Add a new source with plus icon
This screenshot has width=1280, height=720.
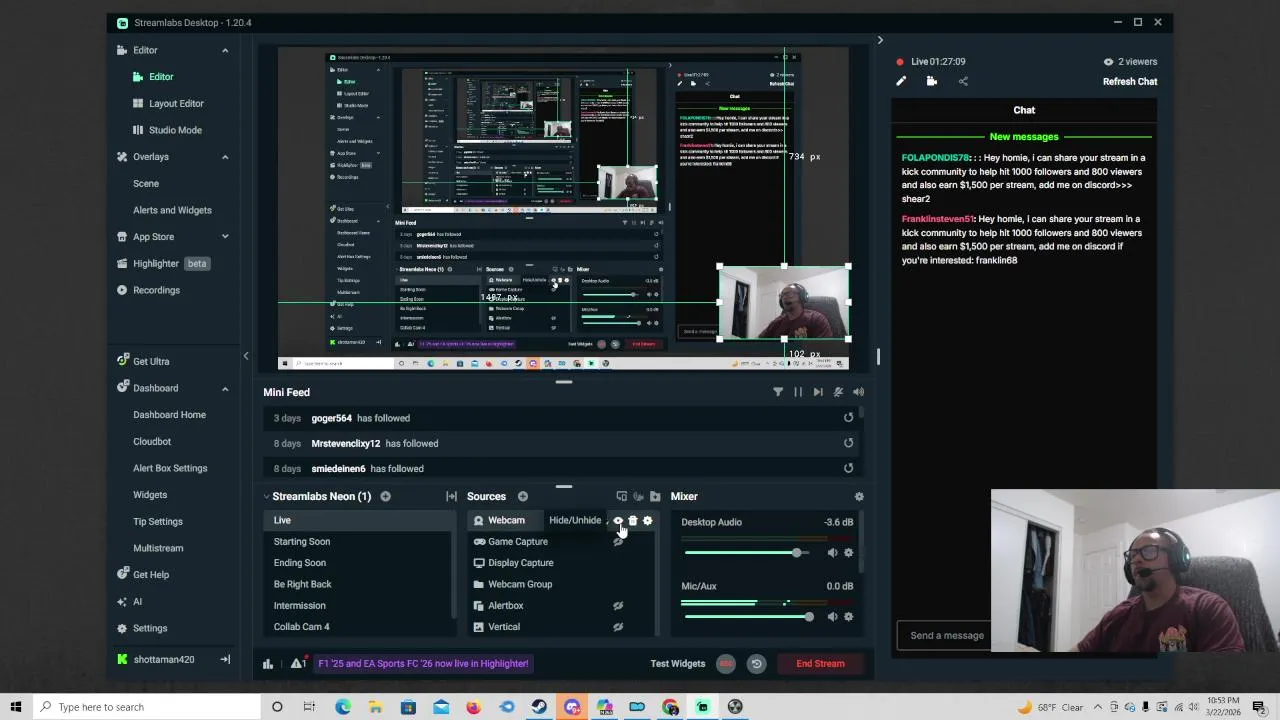tap(522, 496)
